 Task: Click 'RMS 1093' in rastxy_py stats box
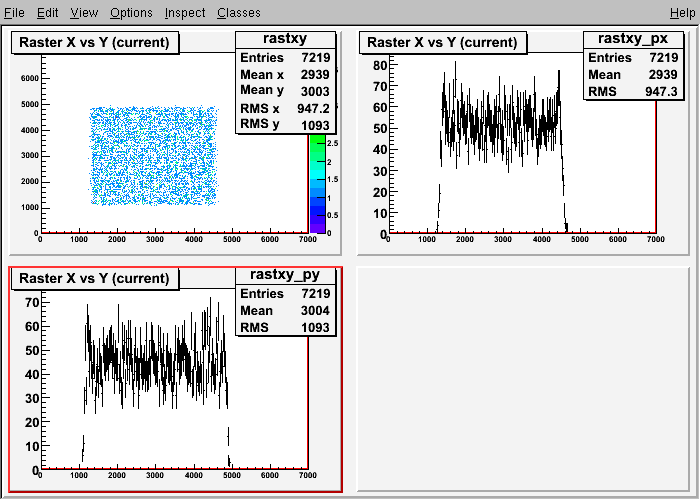[285, 327]
